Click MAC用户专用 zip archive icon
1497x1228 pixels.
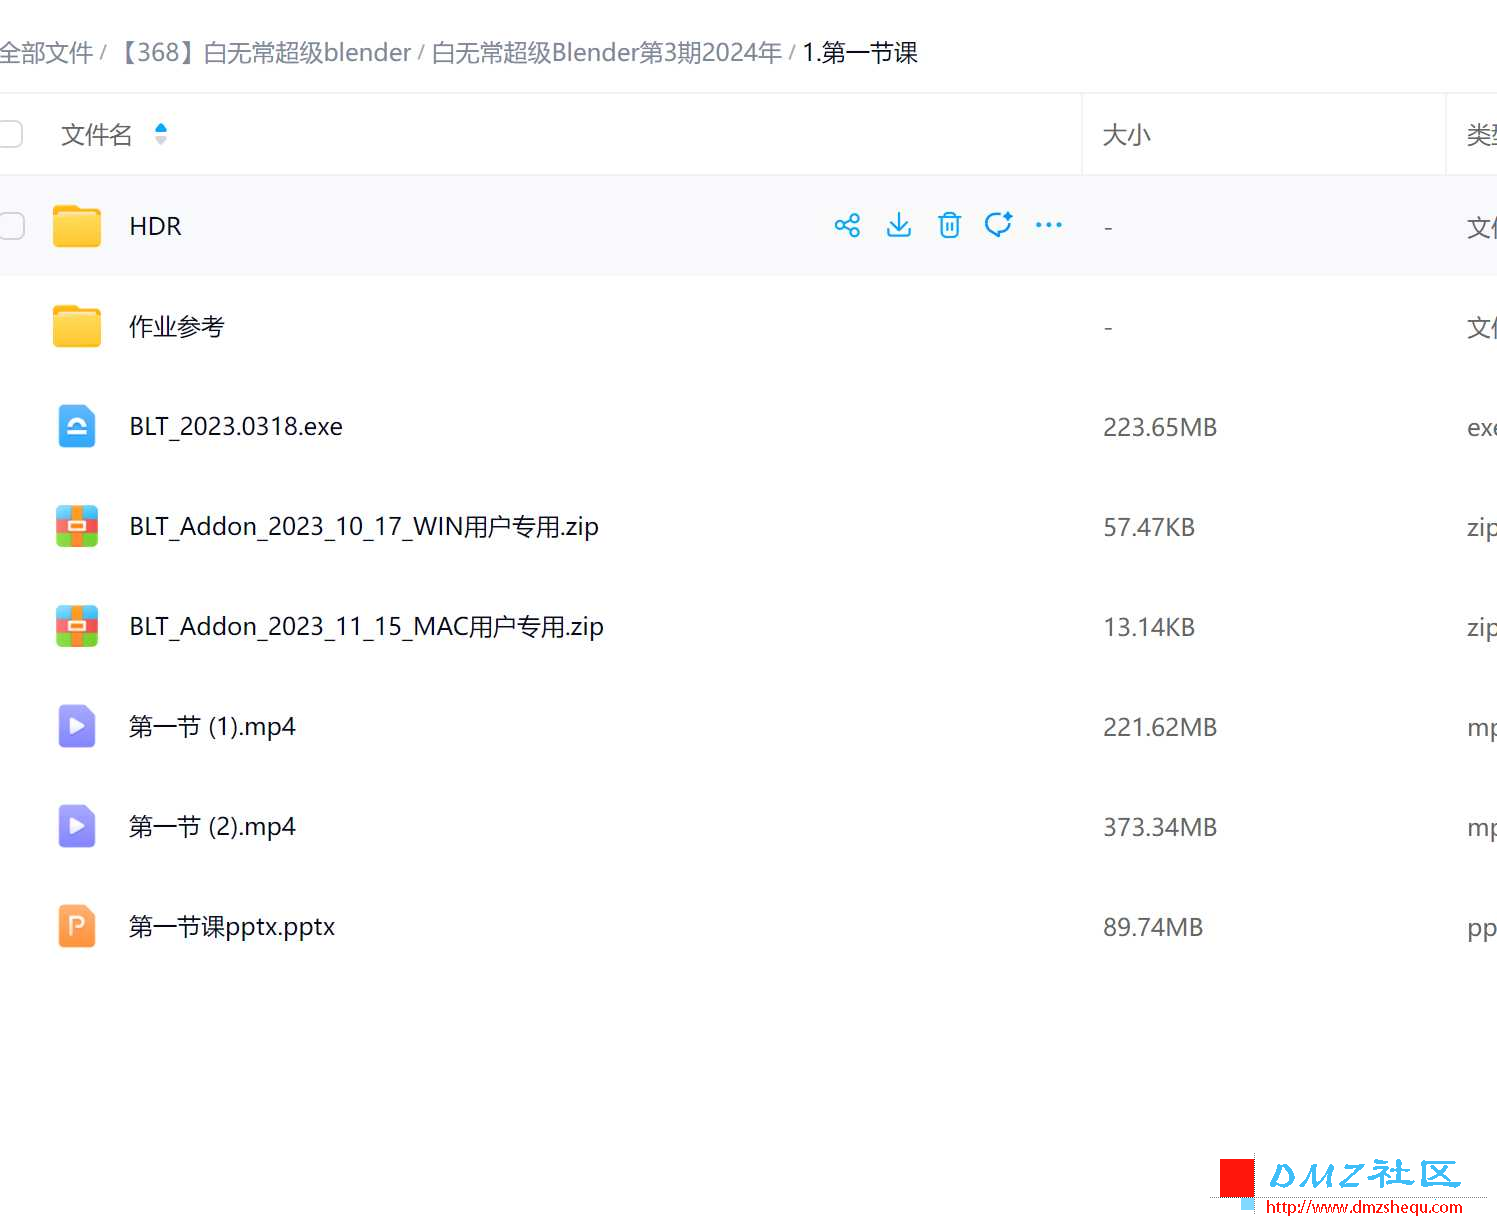(77, 626)
